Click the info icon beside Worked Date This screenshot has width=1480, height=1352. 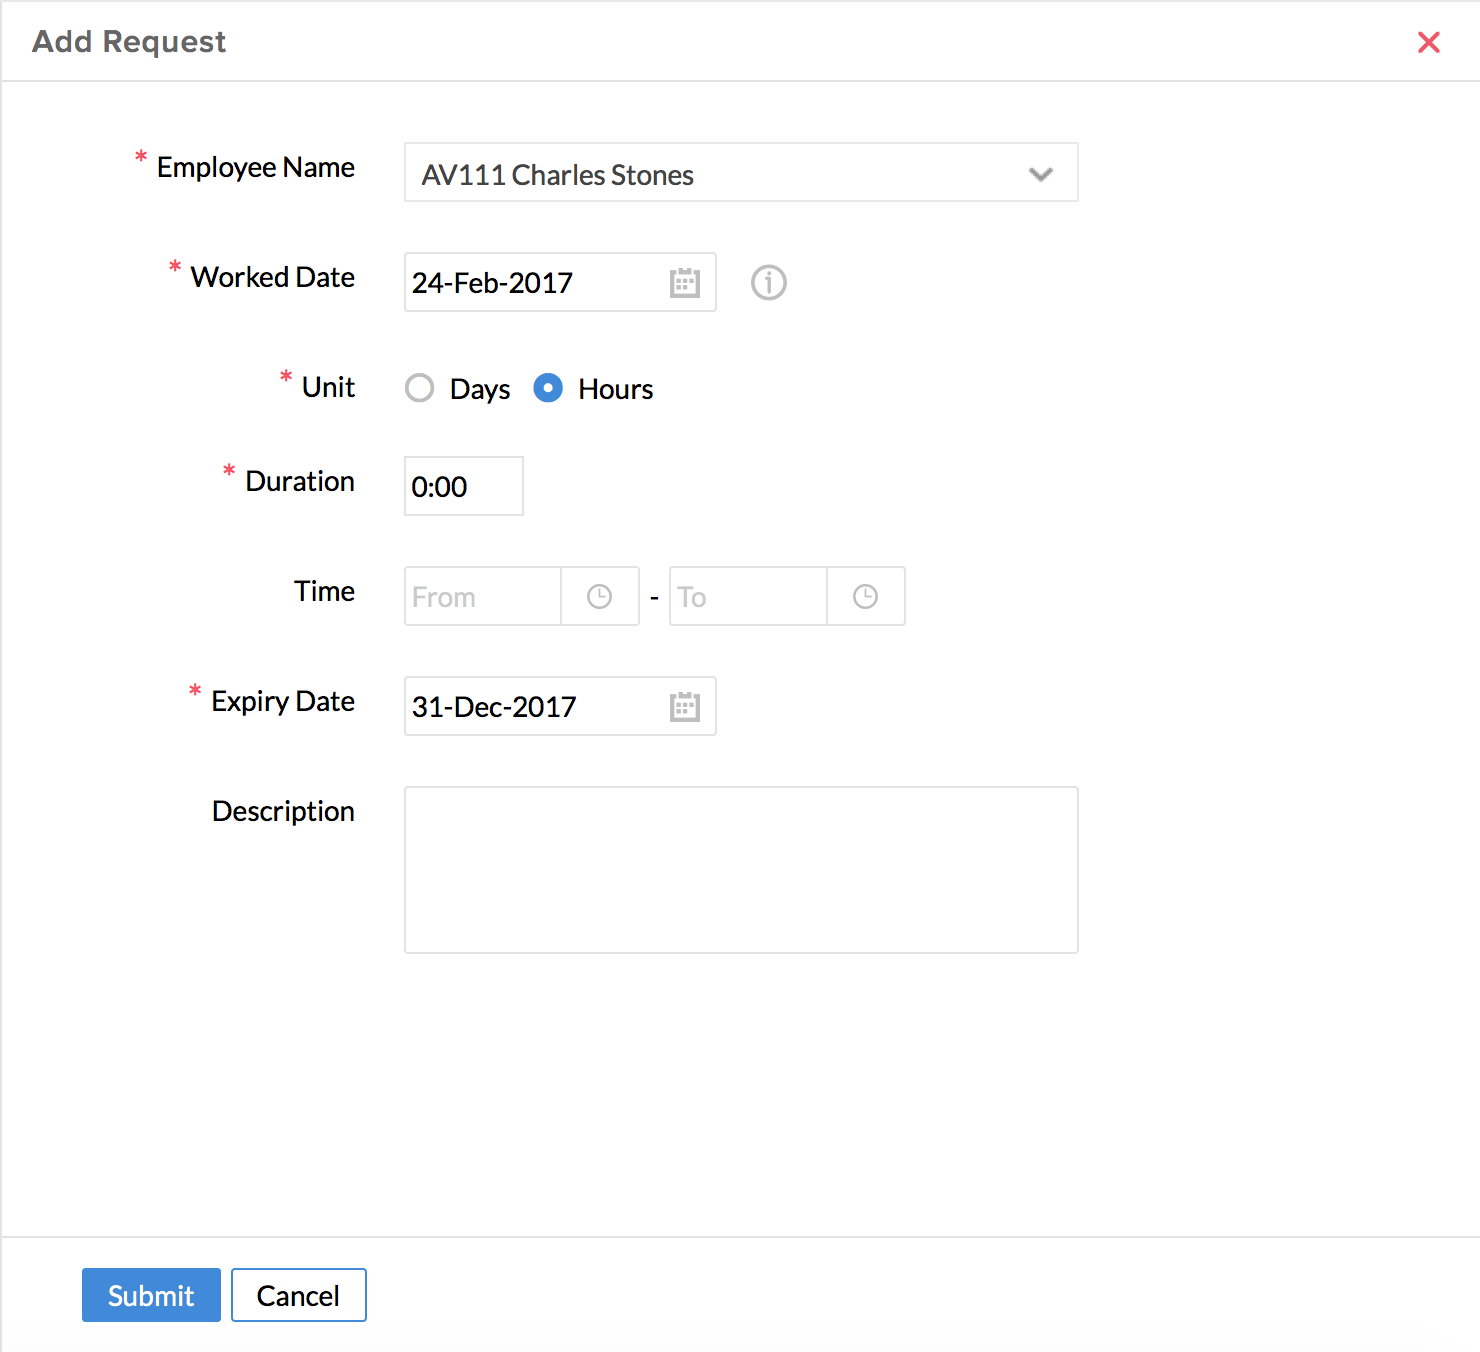pos(768,283)
